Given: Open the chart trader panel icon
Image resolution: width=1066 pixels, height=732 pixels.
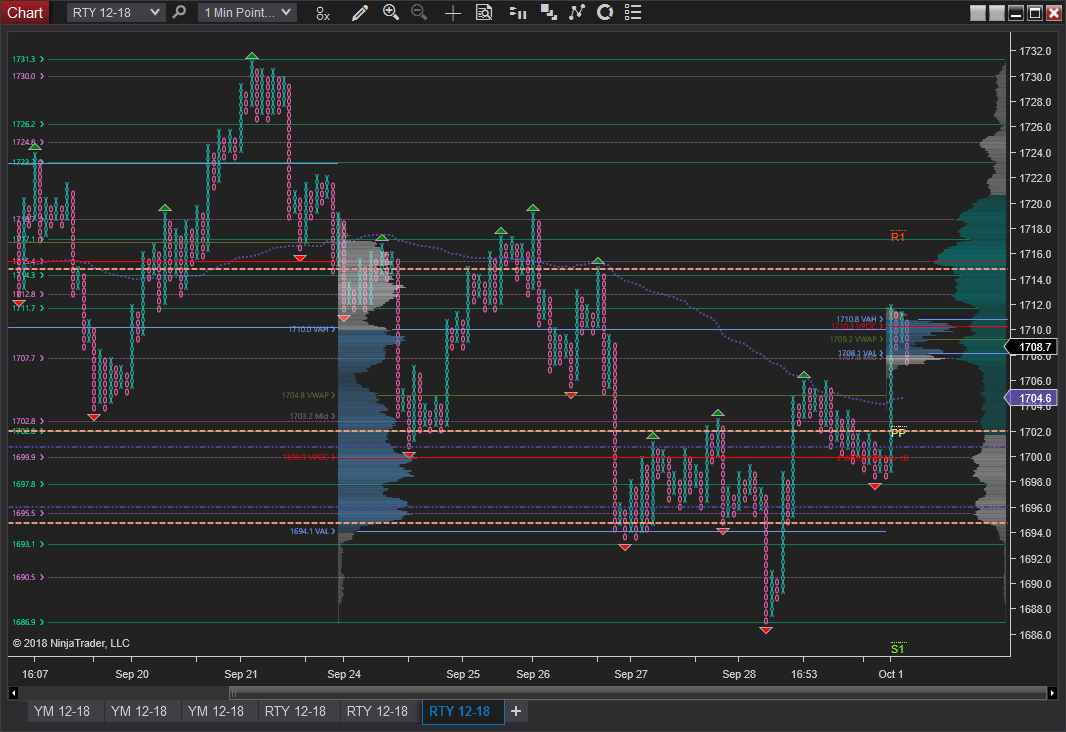Looking at the screenshot, I should (518, 13).
